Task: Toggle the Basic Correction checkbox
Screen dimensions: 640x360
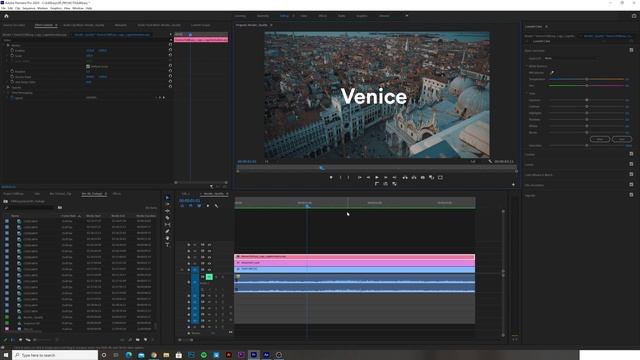Action: pos(631,50)
